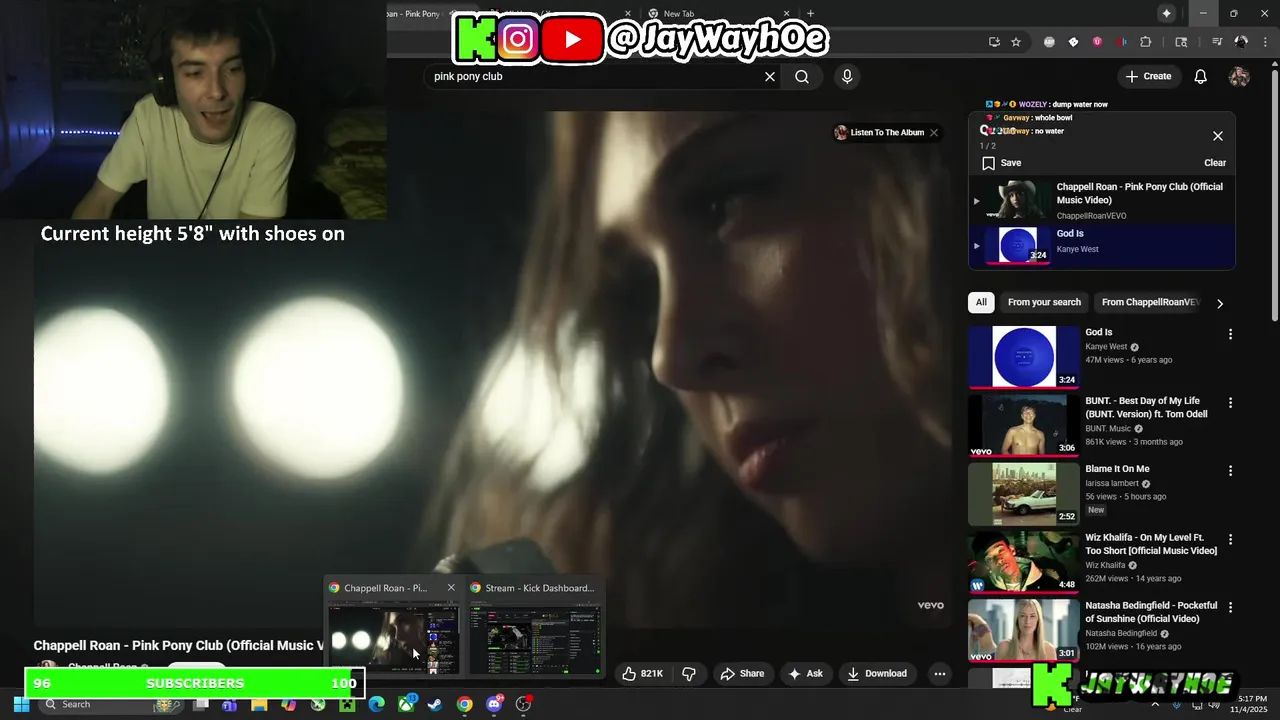Open the YouTube notifications bell
This screenshot has width=1280, height=720.
coord(1201,76)
